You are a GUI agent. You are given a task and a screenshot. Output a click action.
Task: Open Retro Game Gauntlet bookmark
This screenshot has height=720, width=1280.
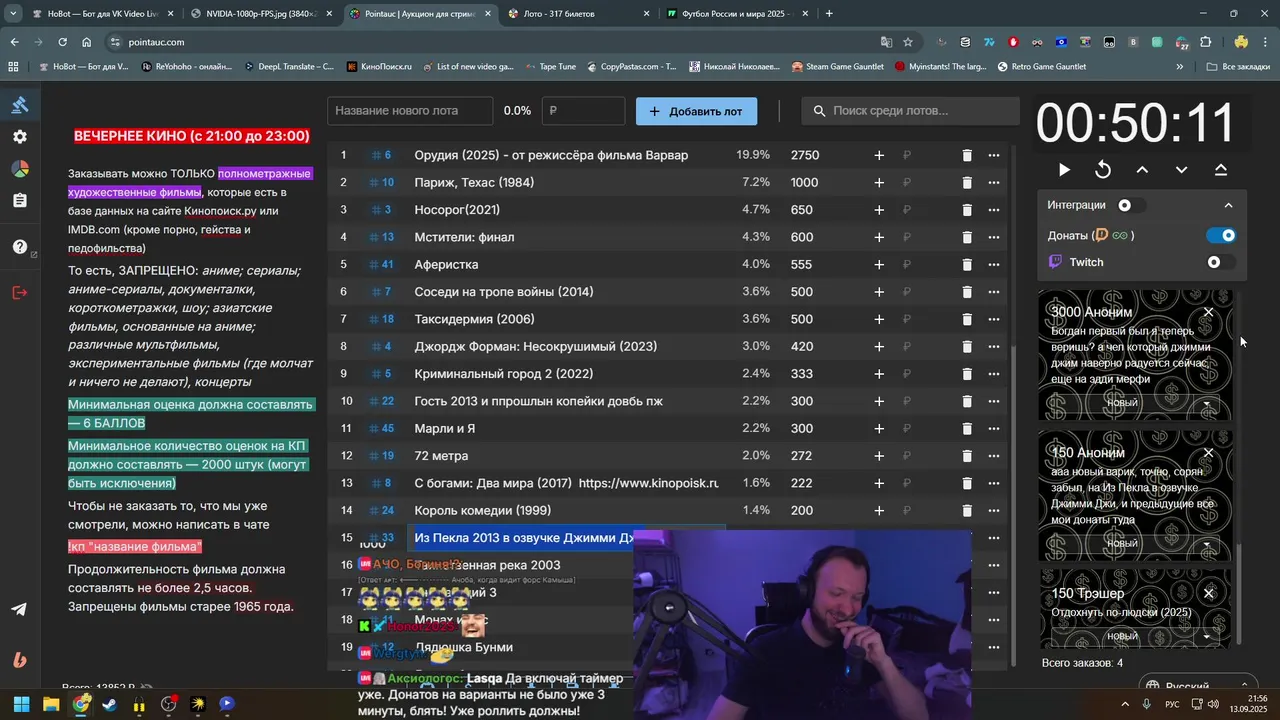click(x=1043, y=67)
